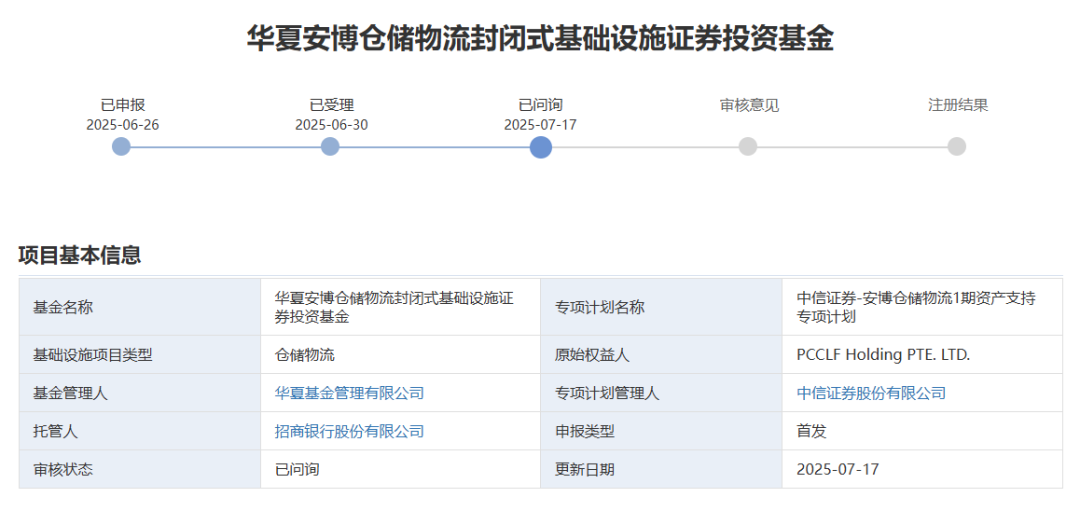Click the page title heading 华夏安博仓储物流
Viewport: 1080px width, 511px height.
click(540, 39)
